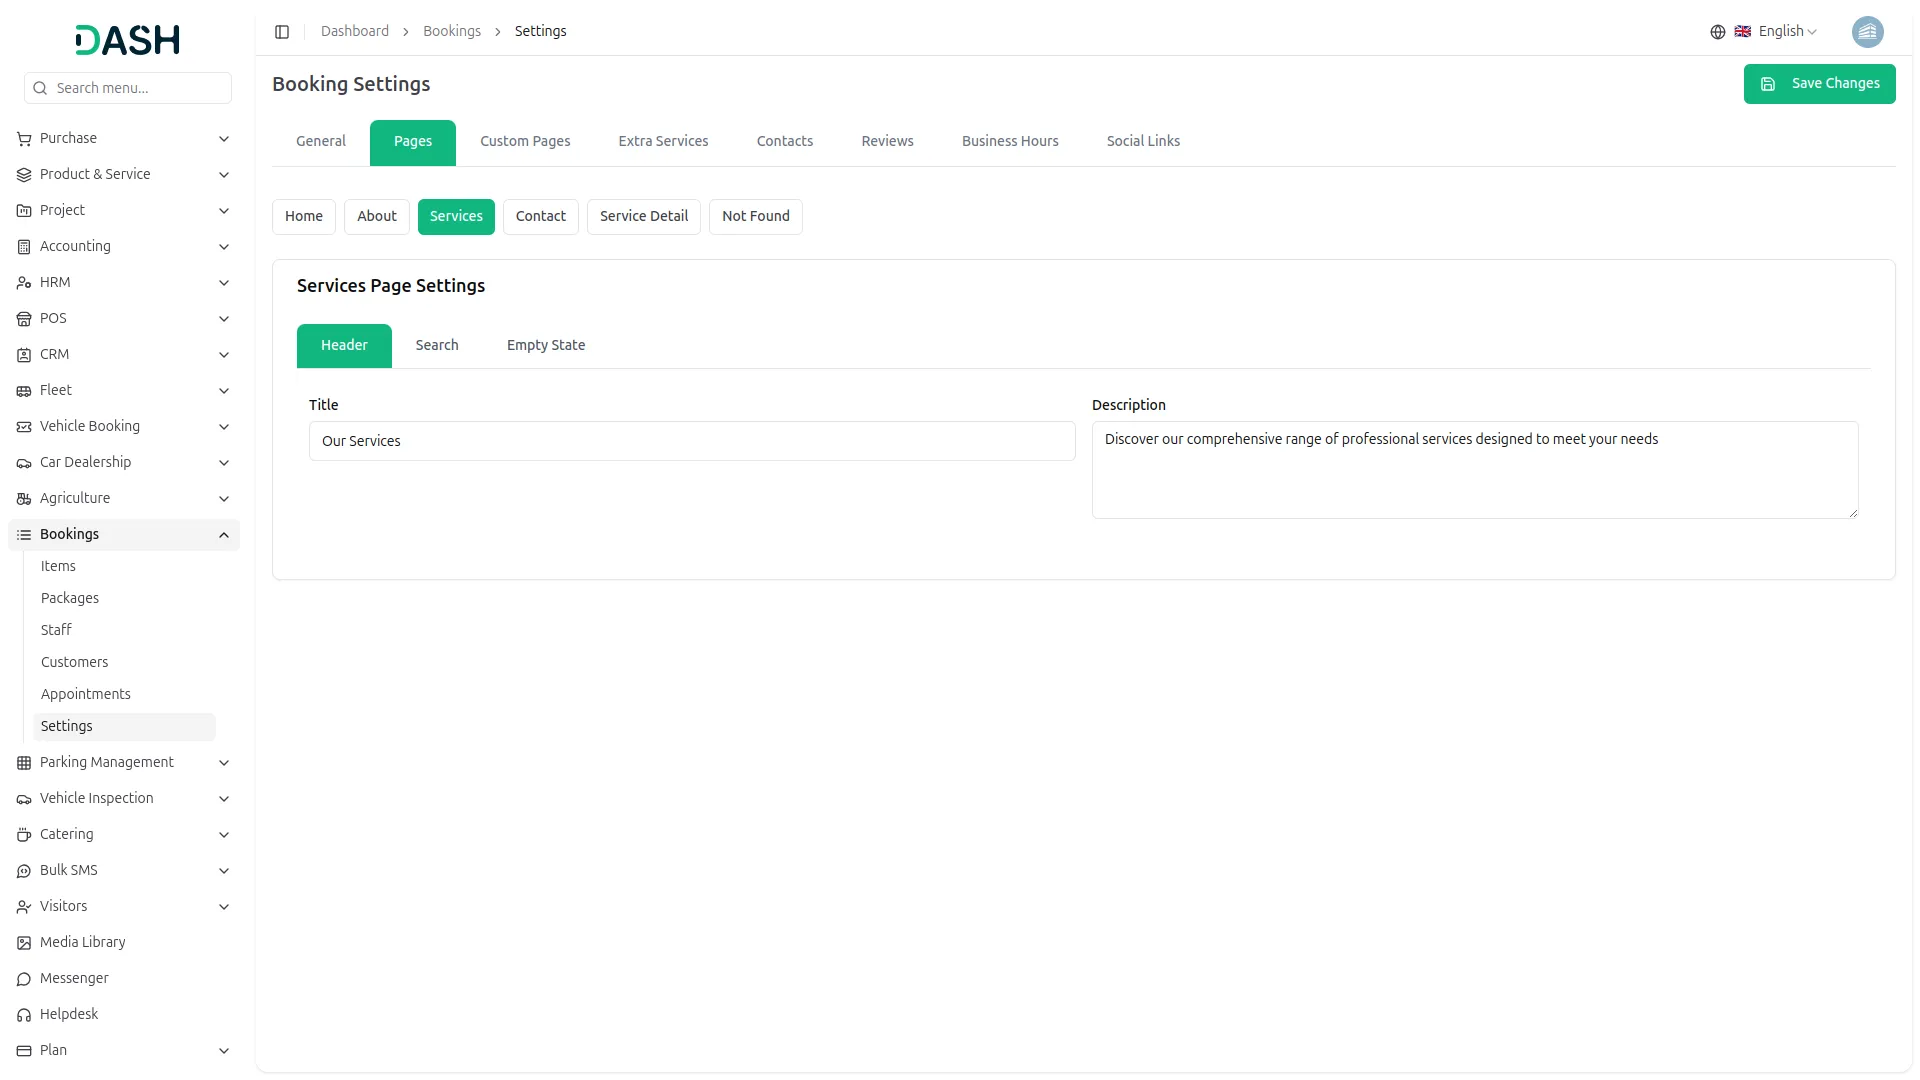The height and width of the screenshot is (1080, 1920).
Task: Select the Not Found page button
Action: [x=755, y=217]
